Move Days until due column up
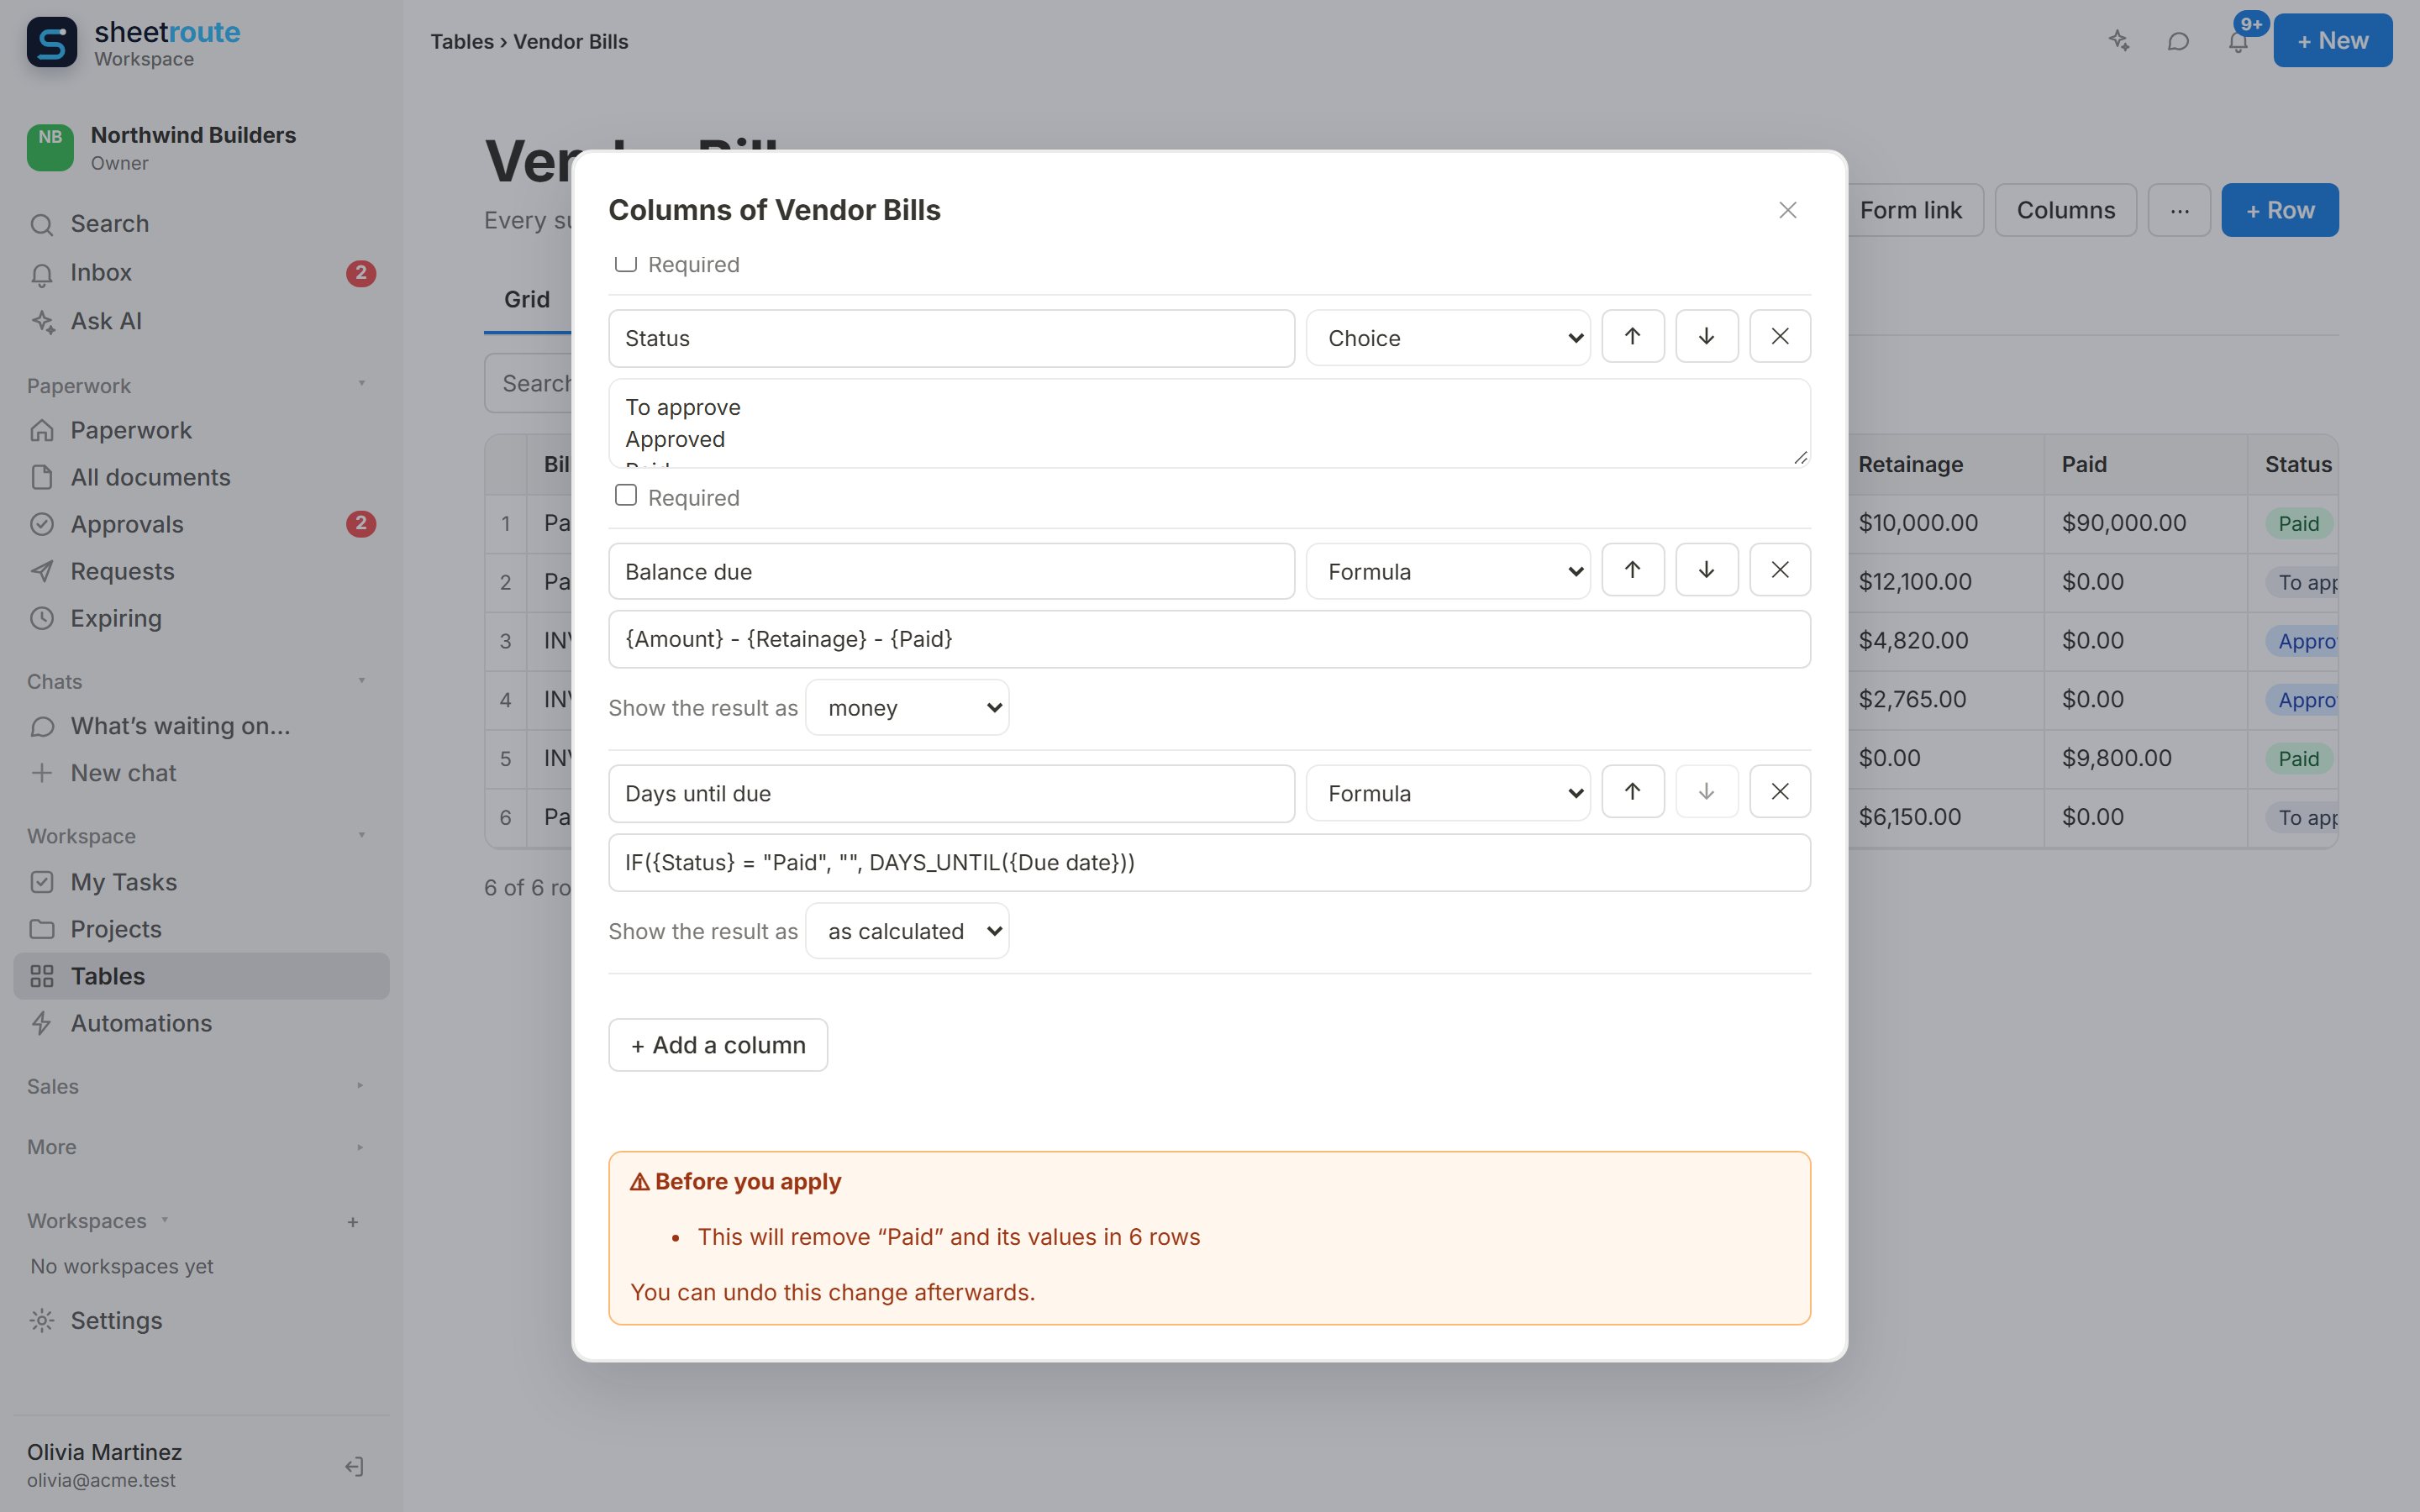Screen dimensions: 2420x1512 point(1632,792)
